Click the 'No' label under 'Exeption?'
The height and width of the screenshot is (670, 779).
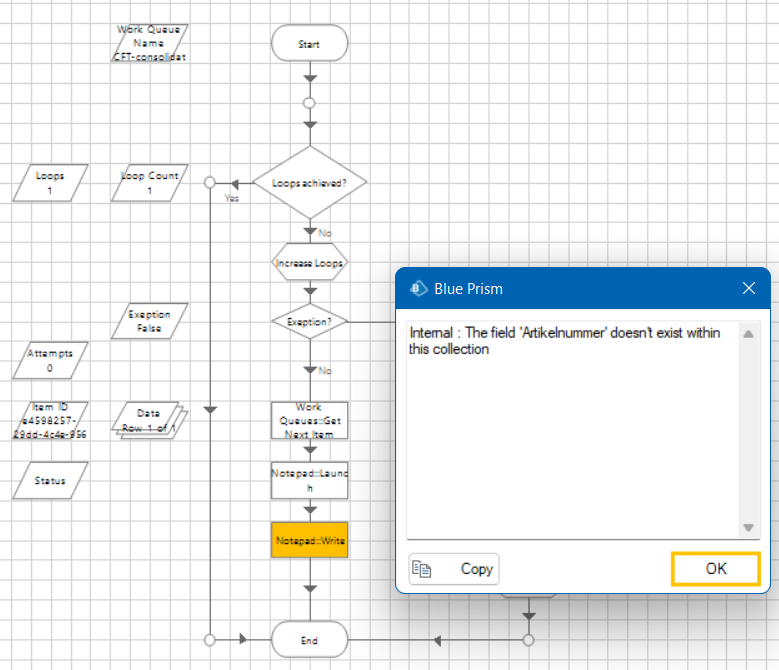[x=325, y=371]
